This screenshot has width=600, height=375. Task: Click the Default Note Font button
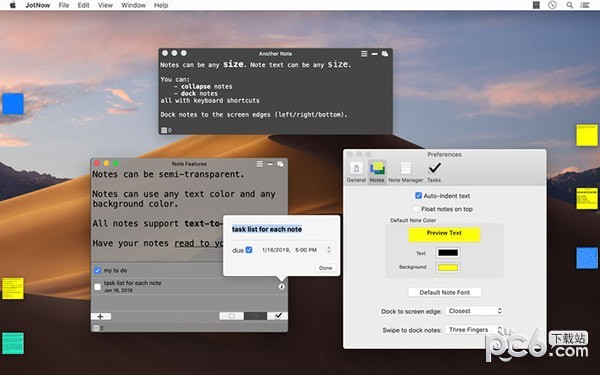[x=445, y=292]
